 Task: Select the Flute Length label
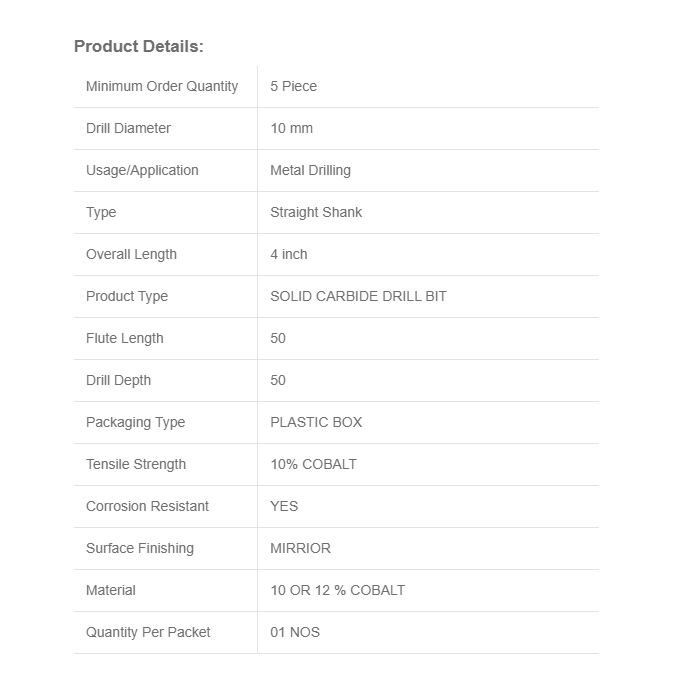[x=124, y=338]
